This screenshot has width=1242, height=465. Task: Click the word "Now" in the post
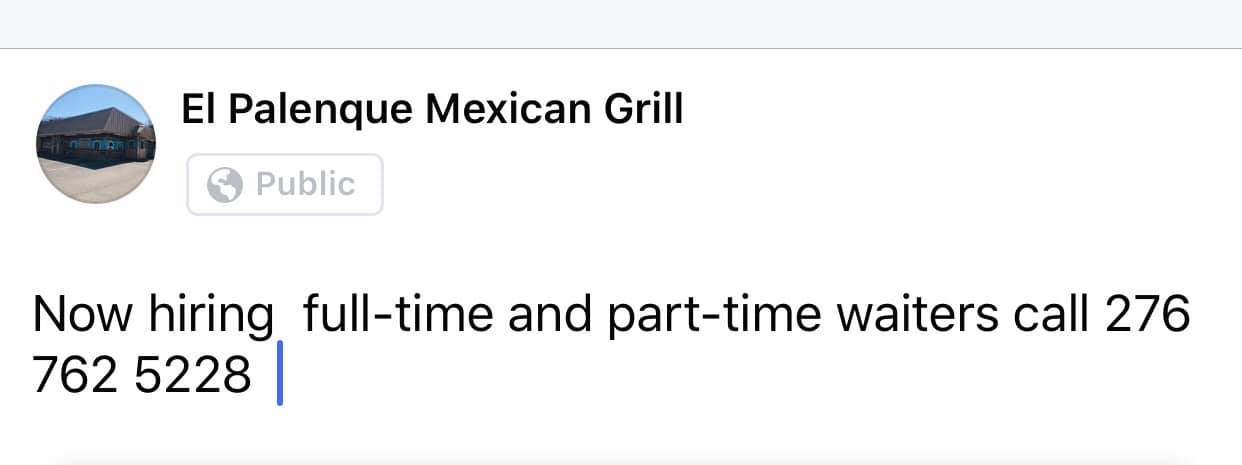point(83,316)
